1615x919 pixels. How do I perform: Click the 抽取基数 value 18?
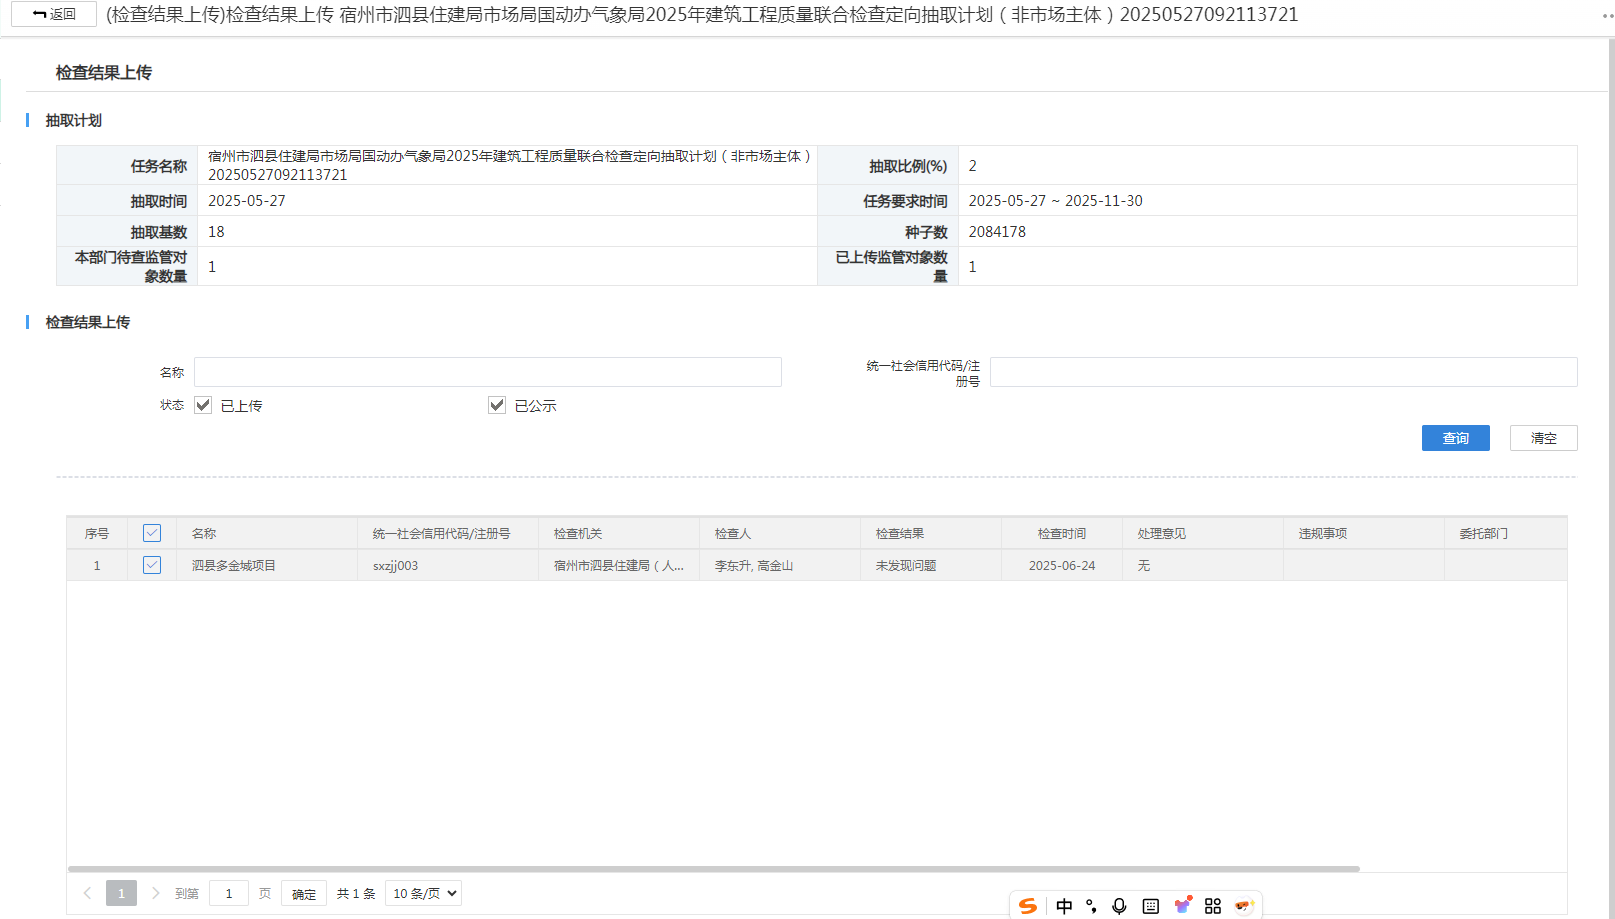click(x=216, y=232)
